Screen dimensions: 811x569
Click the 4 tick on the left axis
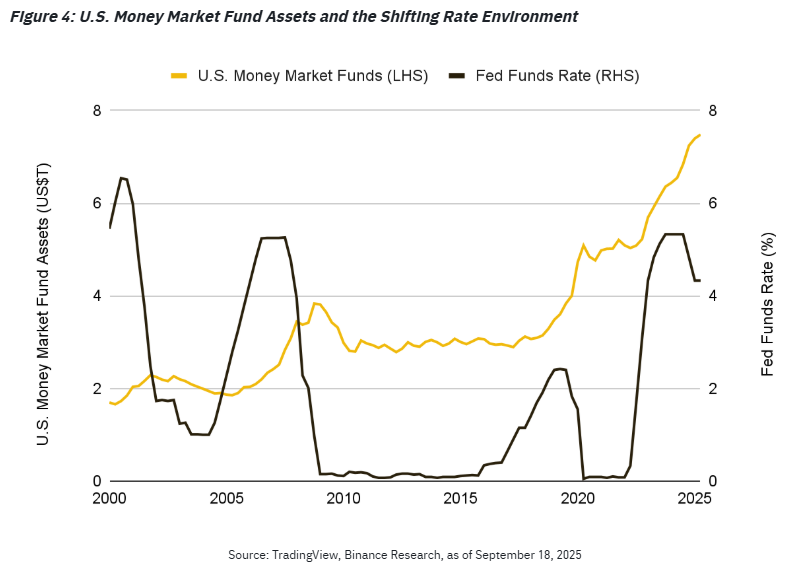tap(97, 296)
